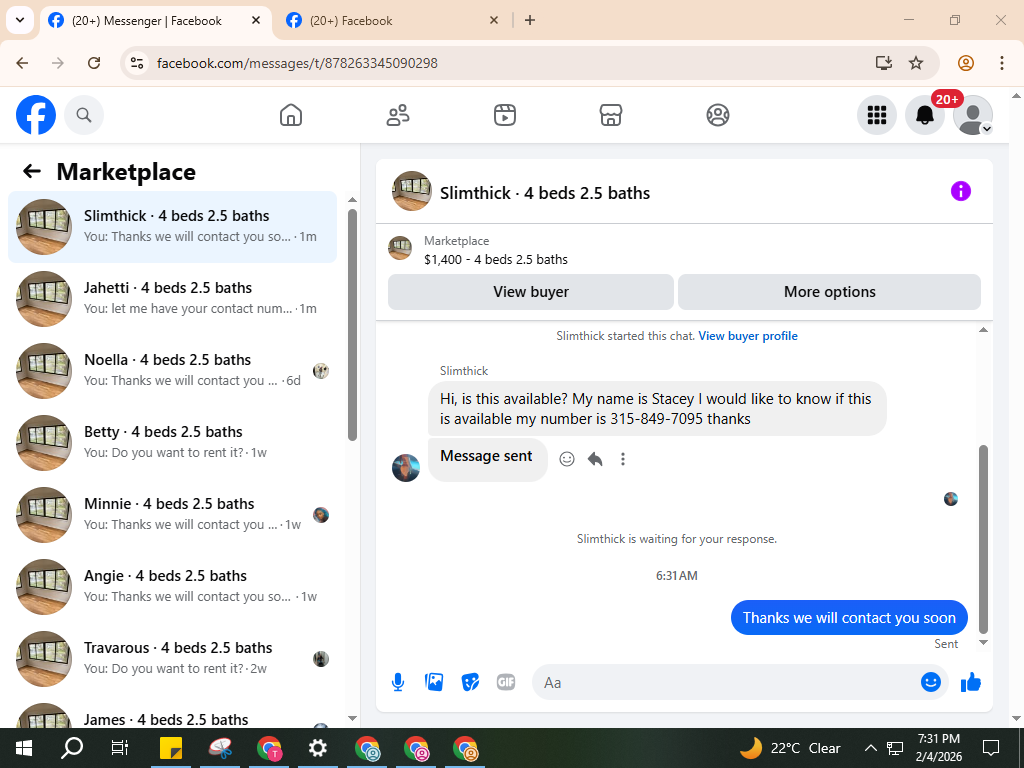Attach a photo with the image icon

coord(434,682)
